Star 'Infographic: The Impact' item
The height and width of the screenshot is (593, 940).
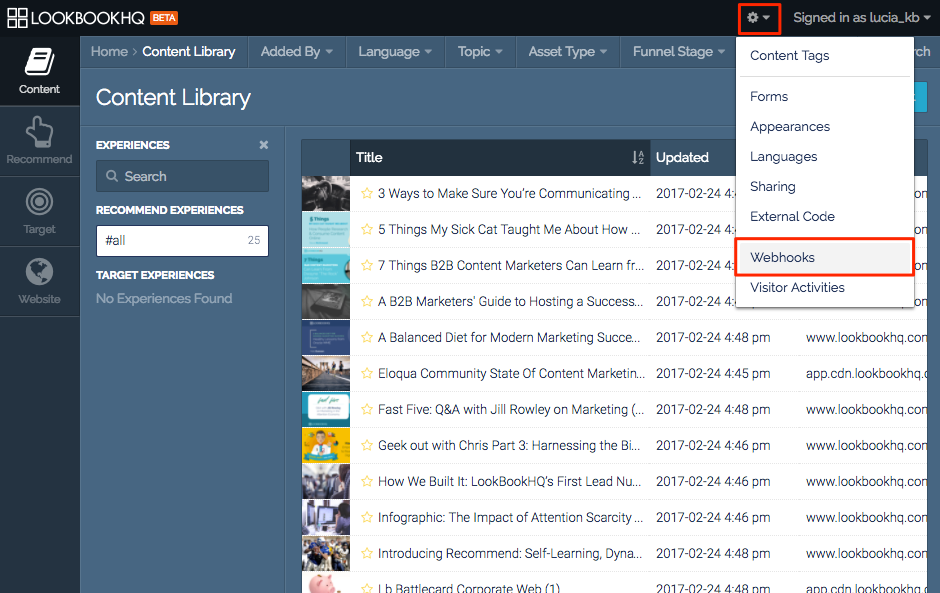pos(367,517)
